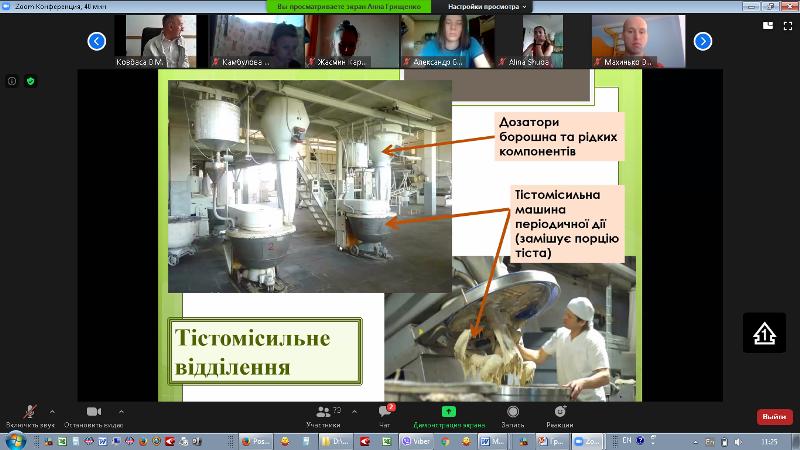Unmute microphone in Zoom toolbar
The height and width of the screenshot is (450, 800).
(x=30, y=416)
